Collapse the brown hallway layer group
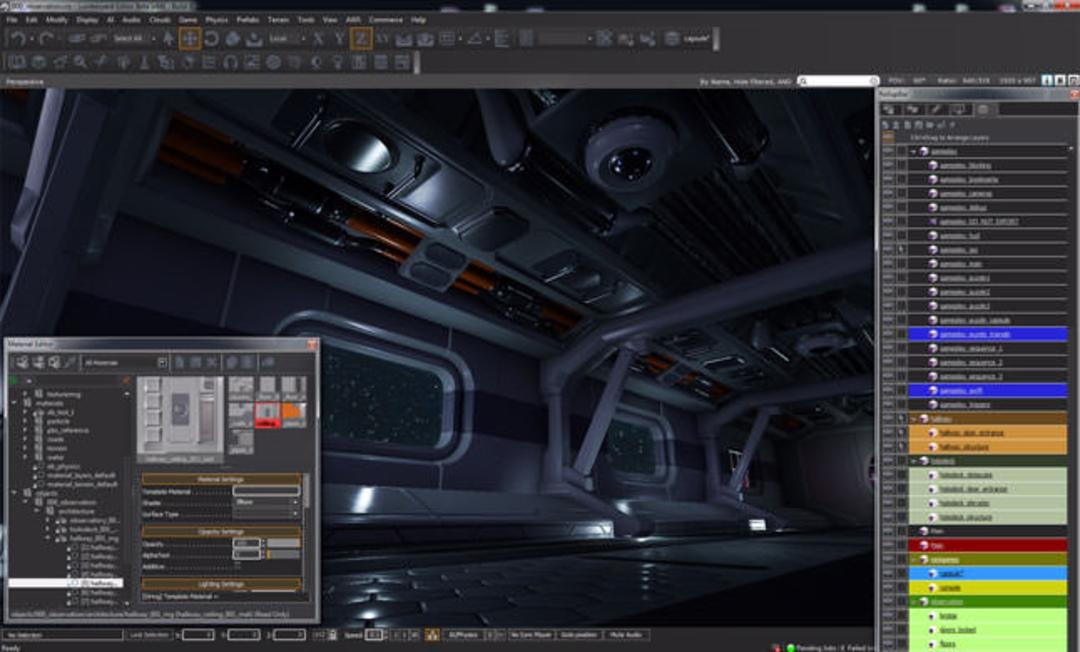Screen dimensions: 1080x652 pyautogui.click(x=913, y=419)
